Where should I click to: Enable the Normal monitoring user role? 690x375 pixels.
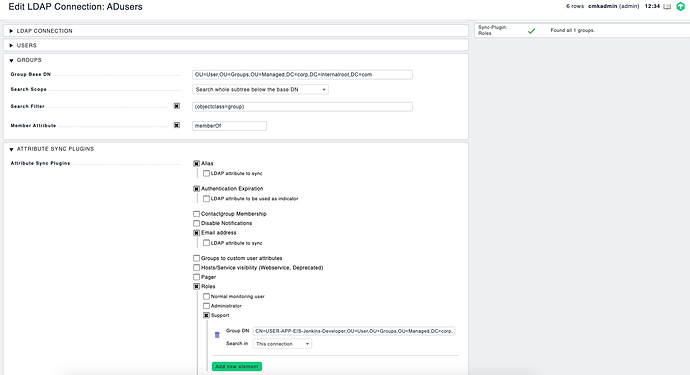pos(206,297)
